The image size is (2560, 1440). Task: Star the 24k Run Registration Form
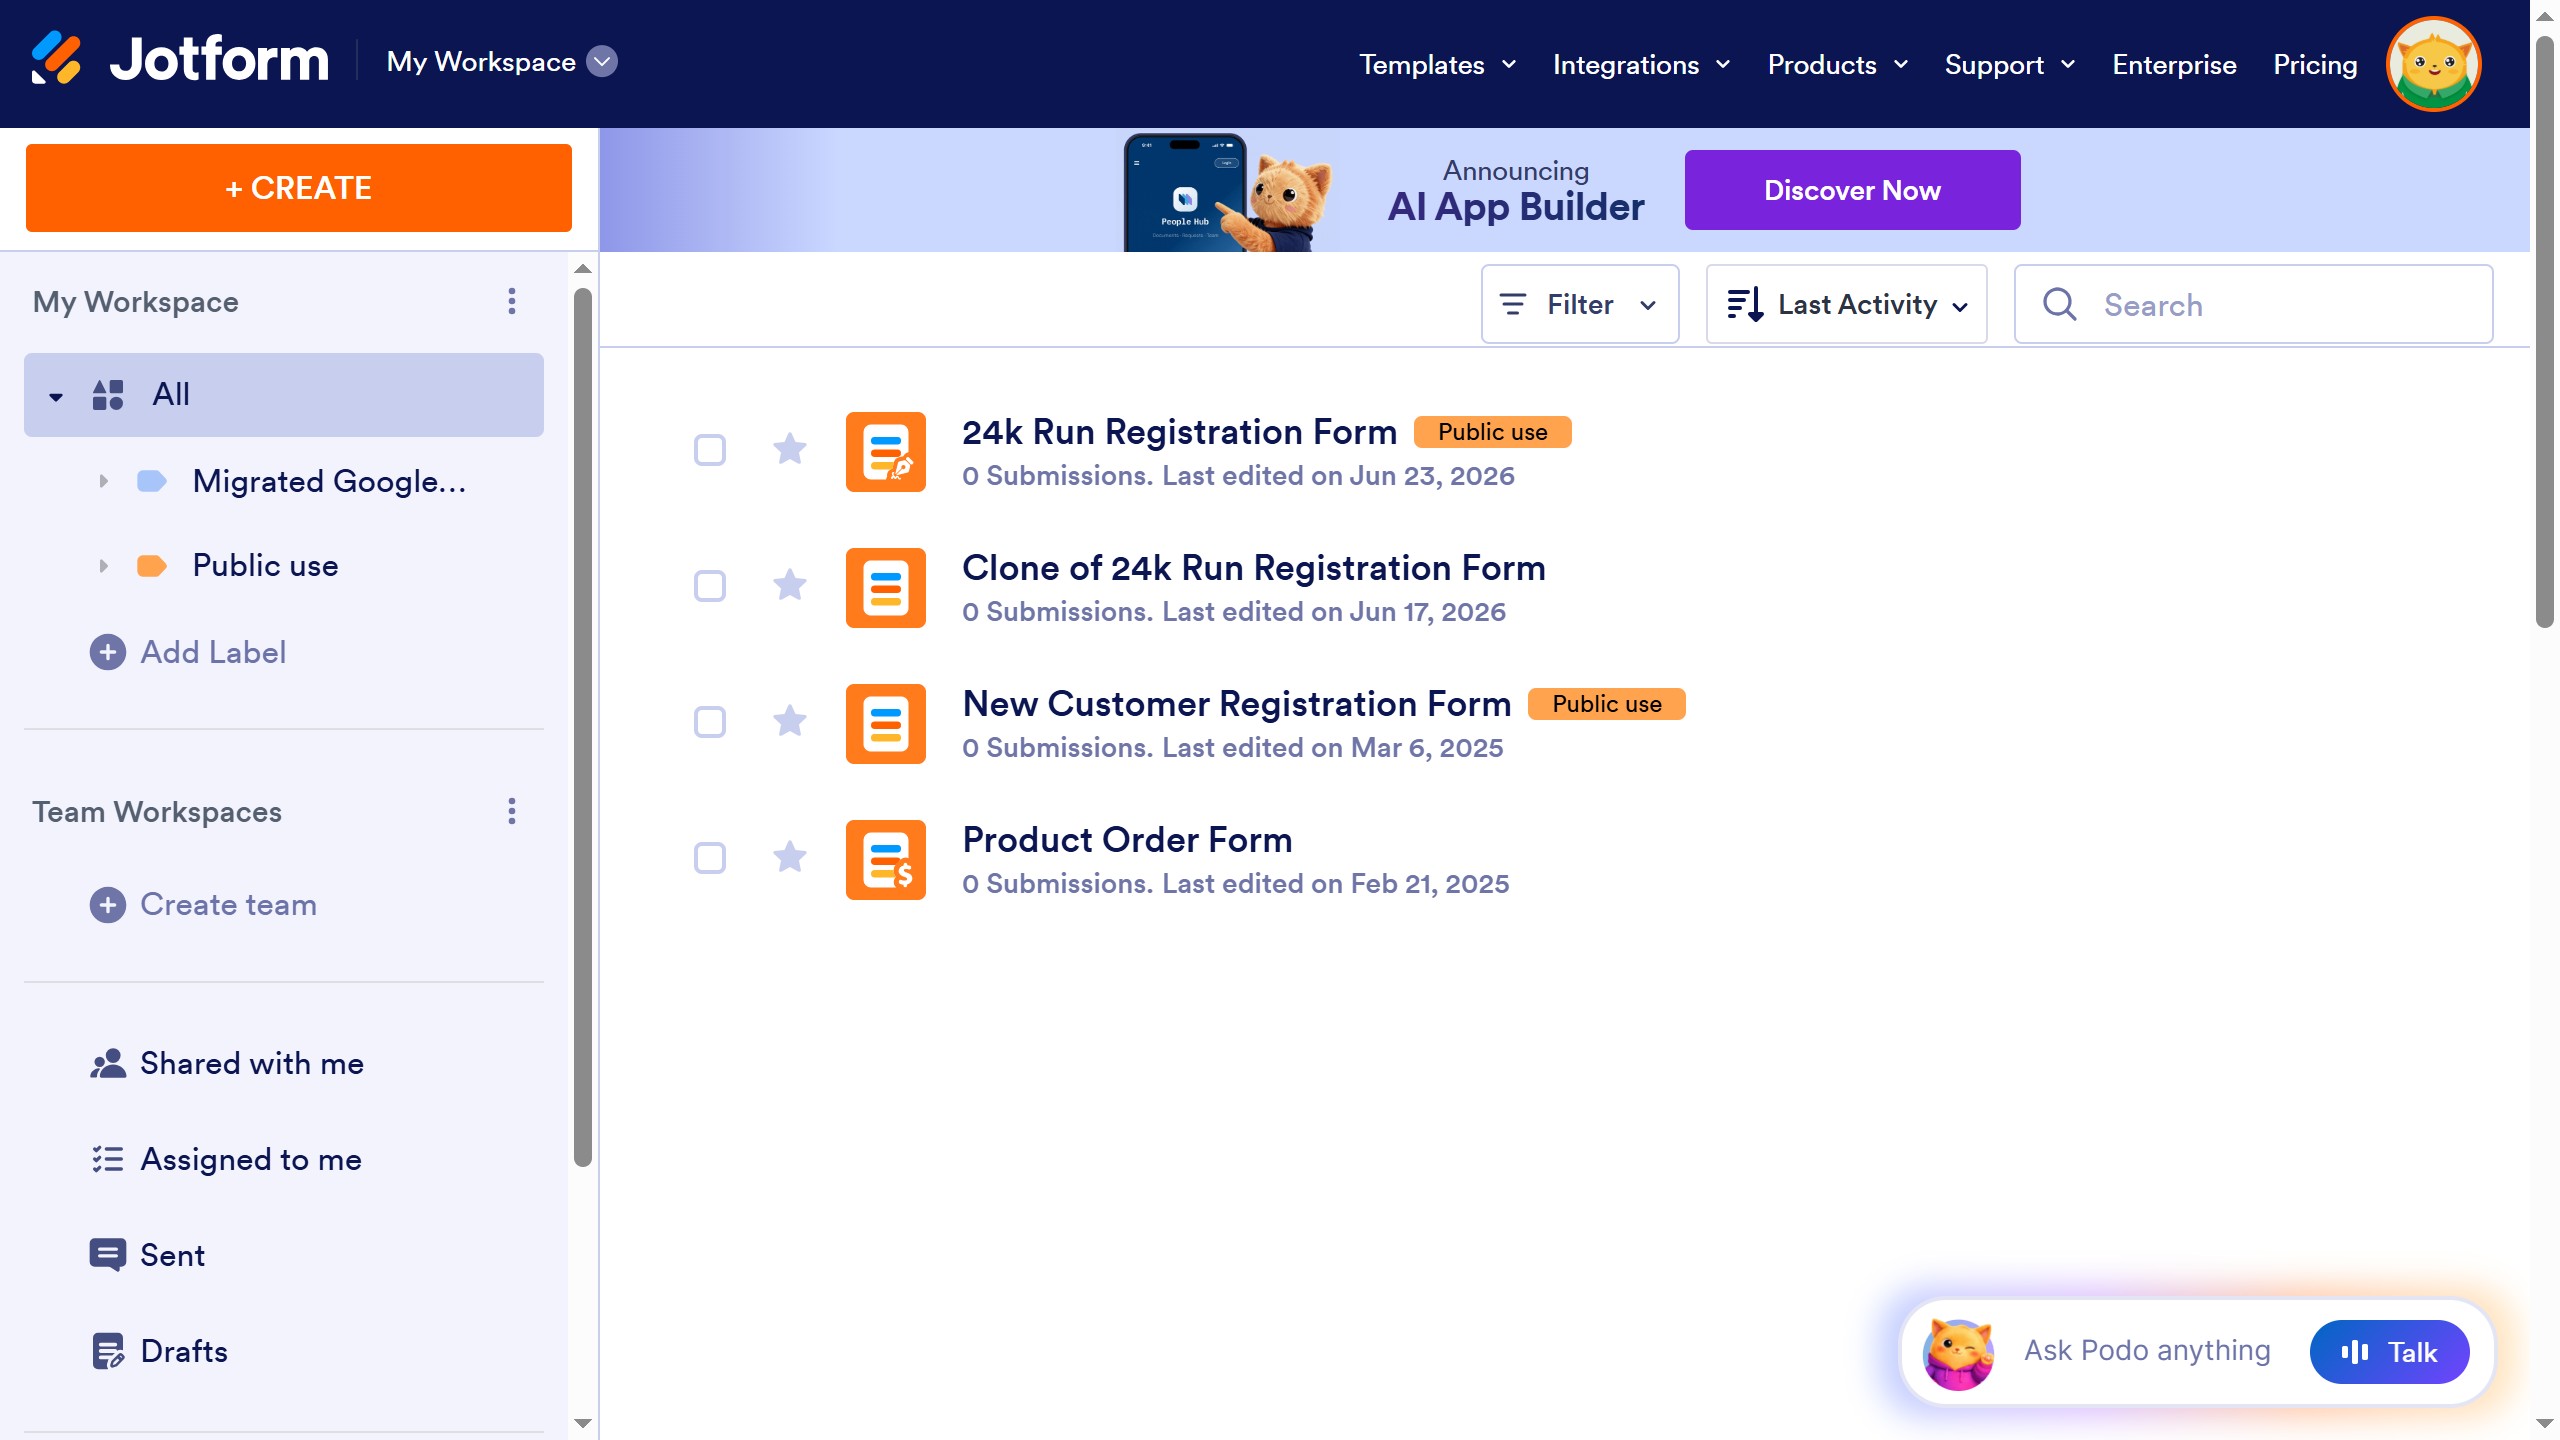(x=790, y=449)
